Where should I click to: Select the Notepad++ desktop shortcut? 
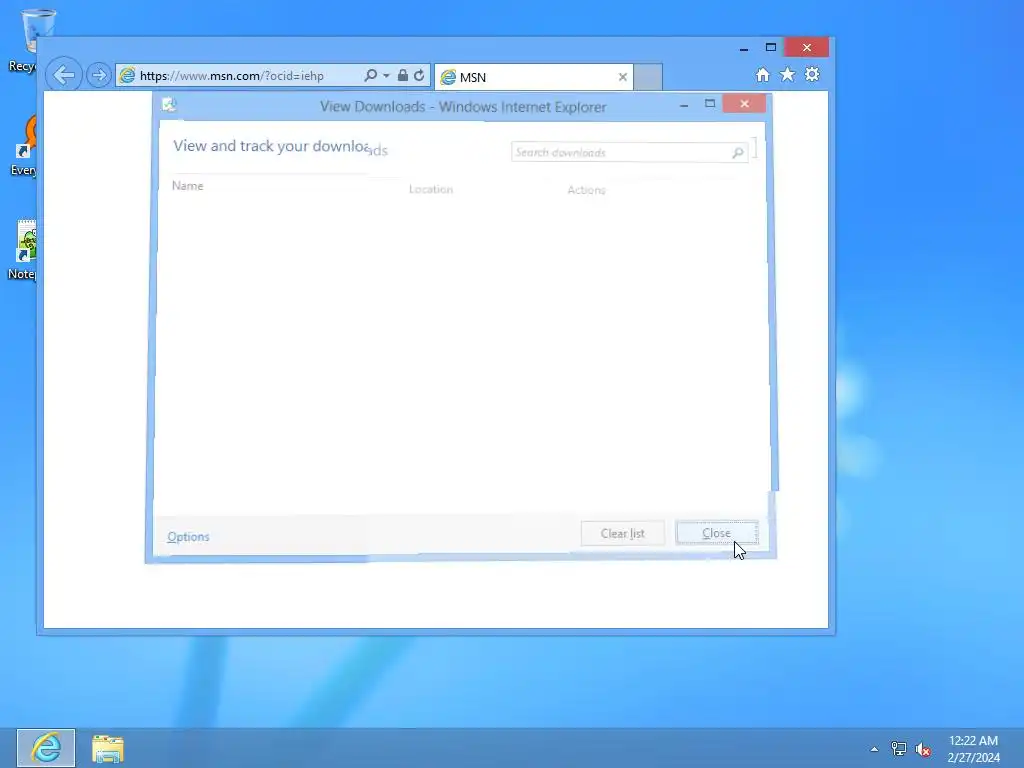pyautogui.click(x=24, y=250)
